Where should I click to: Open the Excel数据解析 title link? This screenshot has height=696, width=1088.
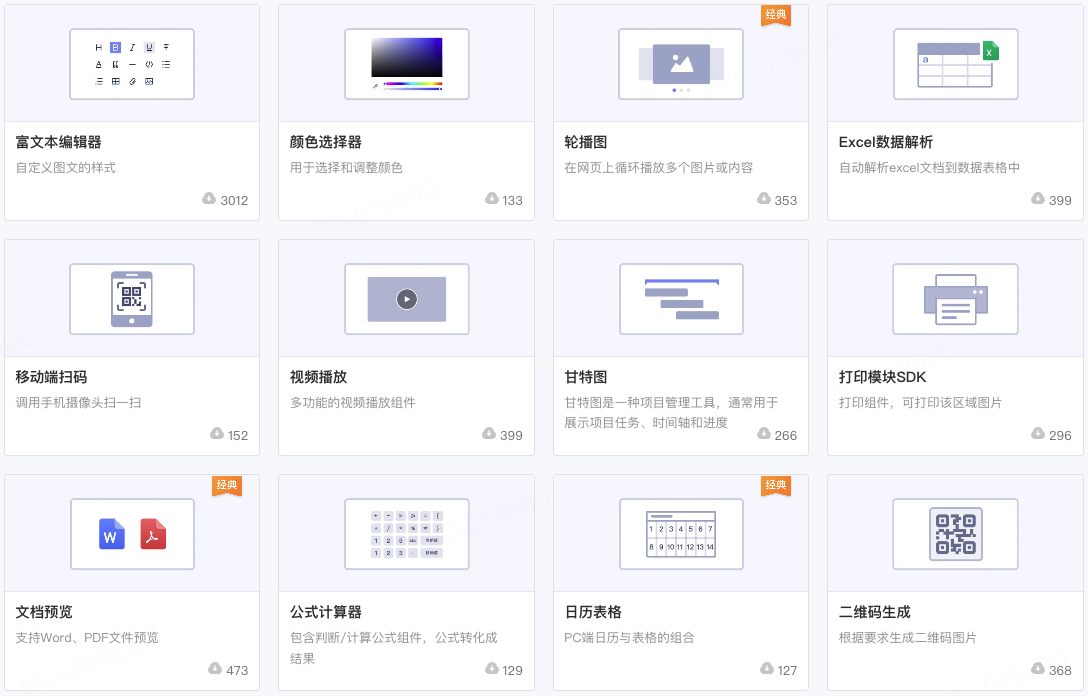(886, 142)
